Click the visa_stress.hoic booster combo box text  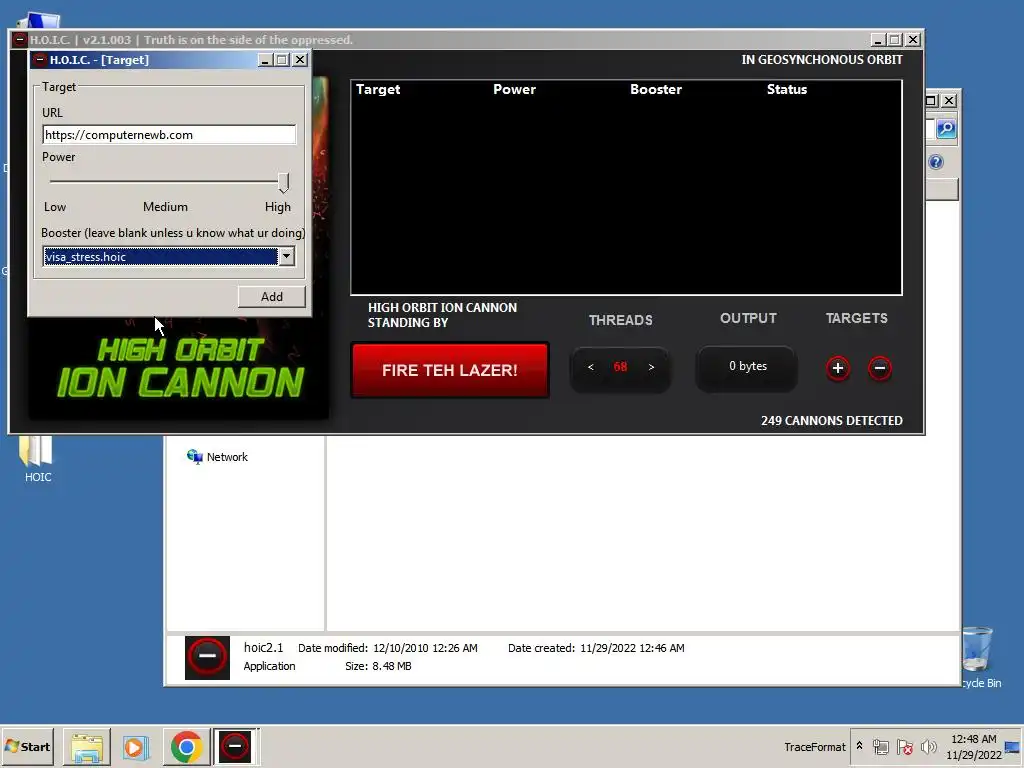pos(161,257)
